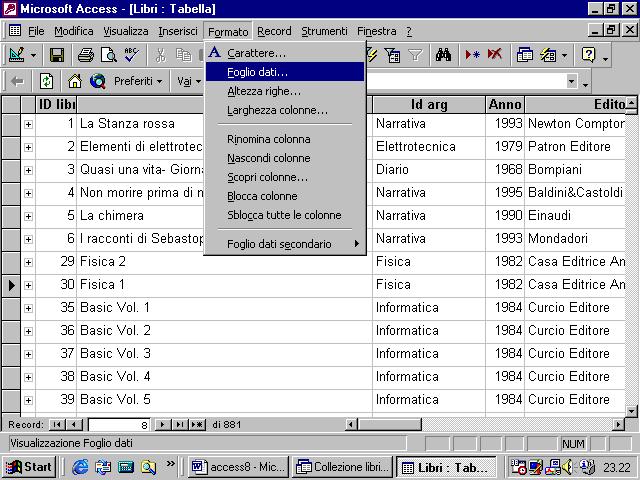Click the table icon left of File
The height and width of the screenshot is (480, 640).
[x=15, y=31]
